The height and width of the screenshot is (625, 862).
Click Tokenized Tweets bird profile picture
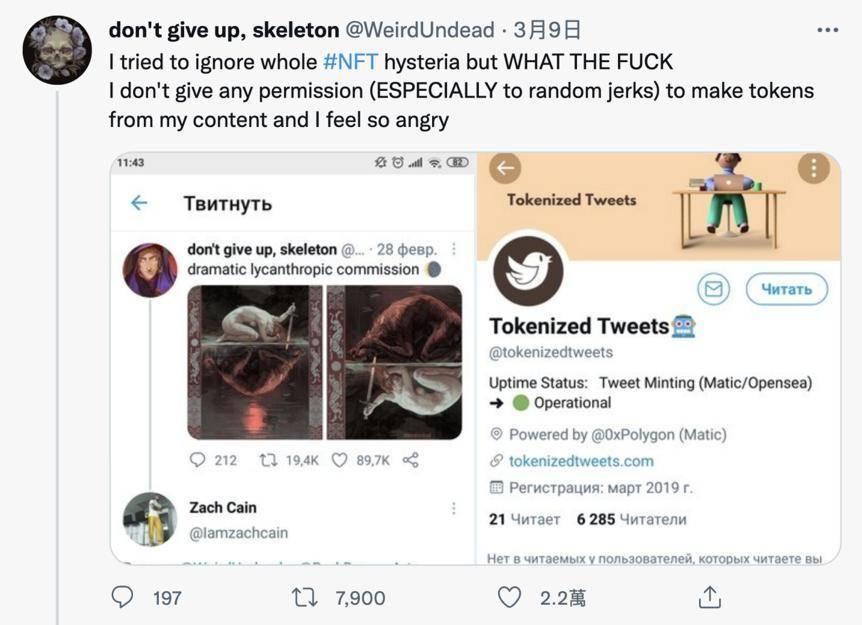(528, 267)
